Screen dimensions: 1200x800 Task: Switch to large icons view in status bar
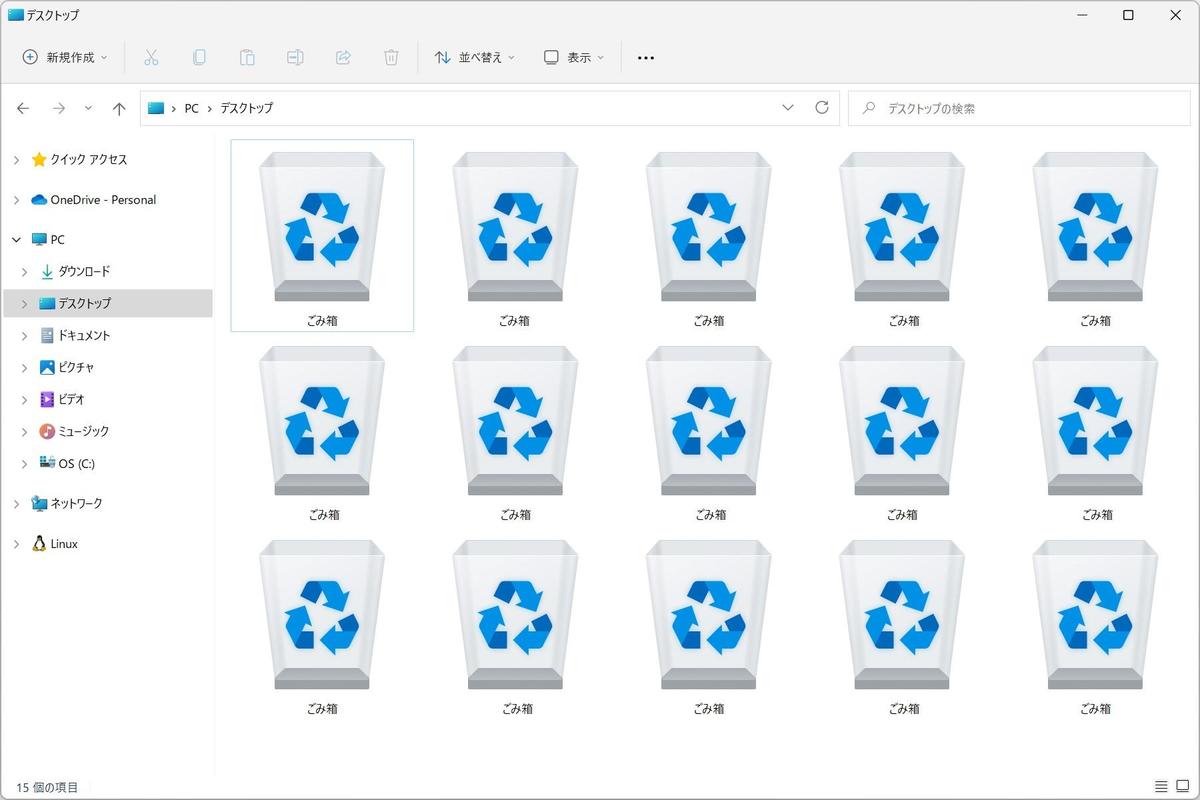coord(1181,787)
